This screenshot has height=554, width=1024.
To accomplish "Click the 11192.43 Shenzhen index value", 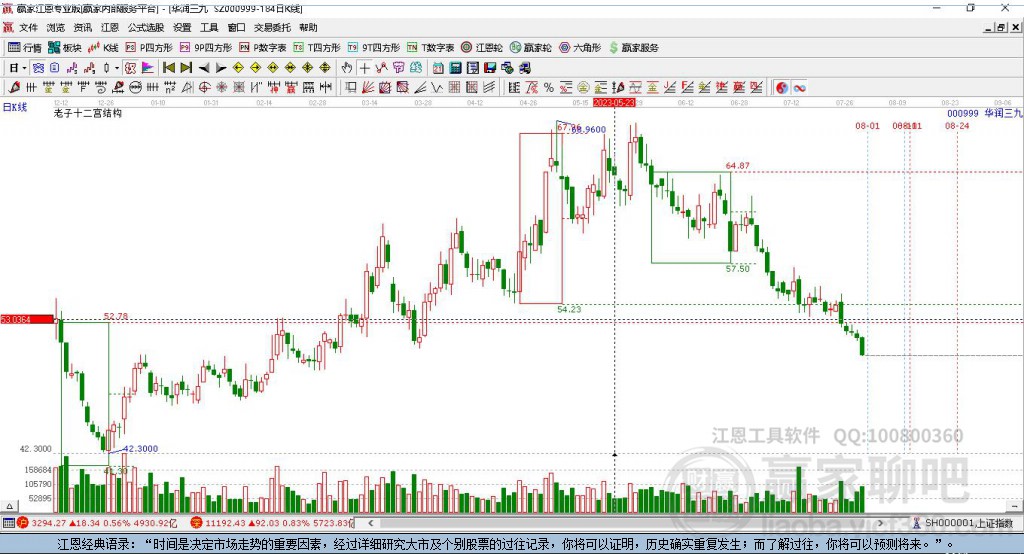I will (226, 523).
